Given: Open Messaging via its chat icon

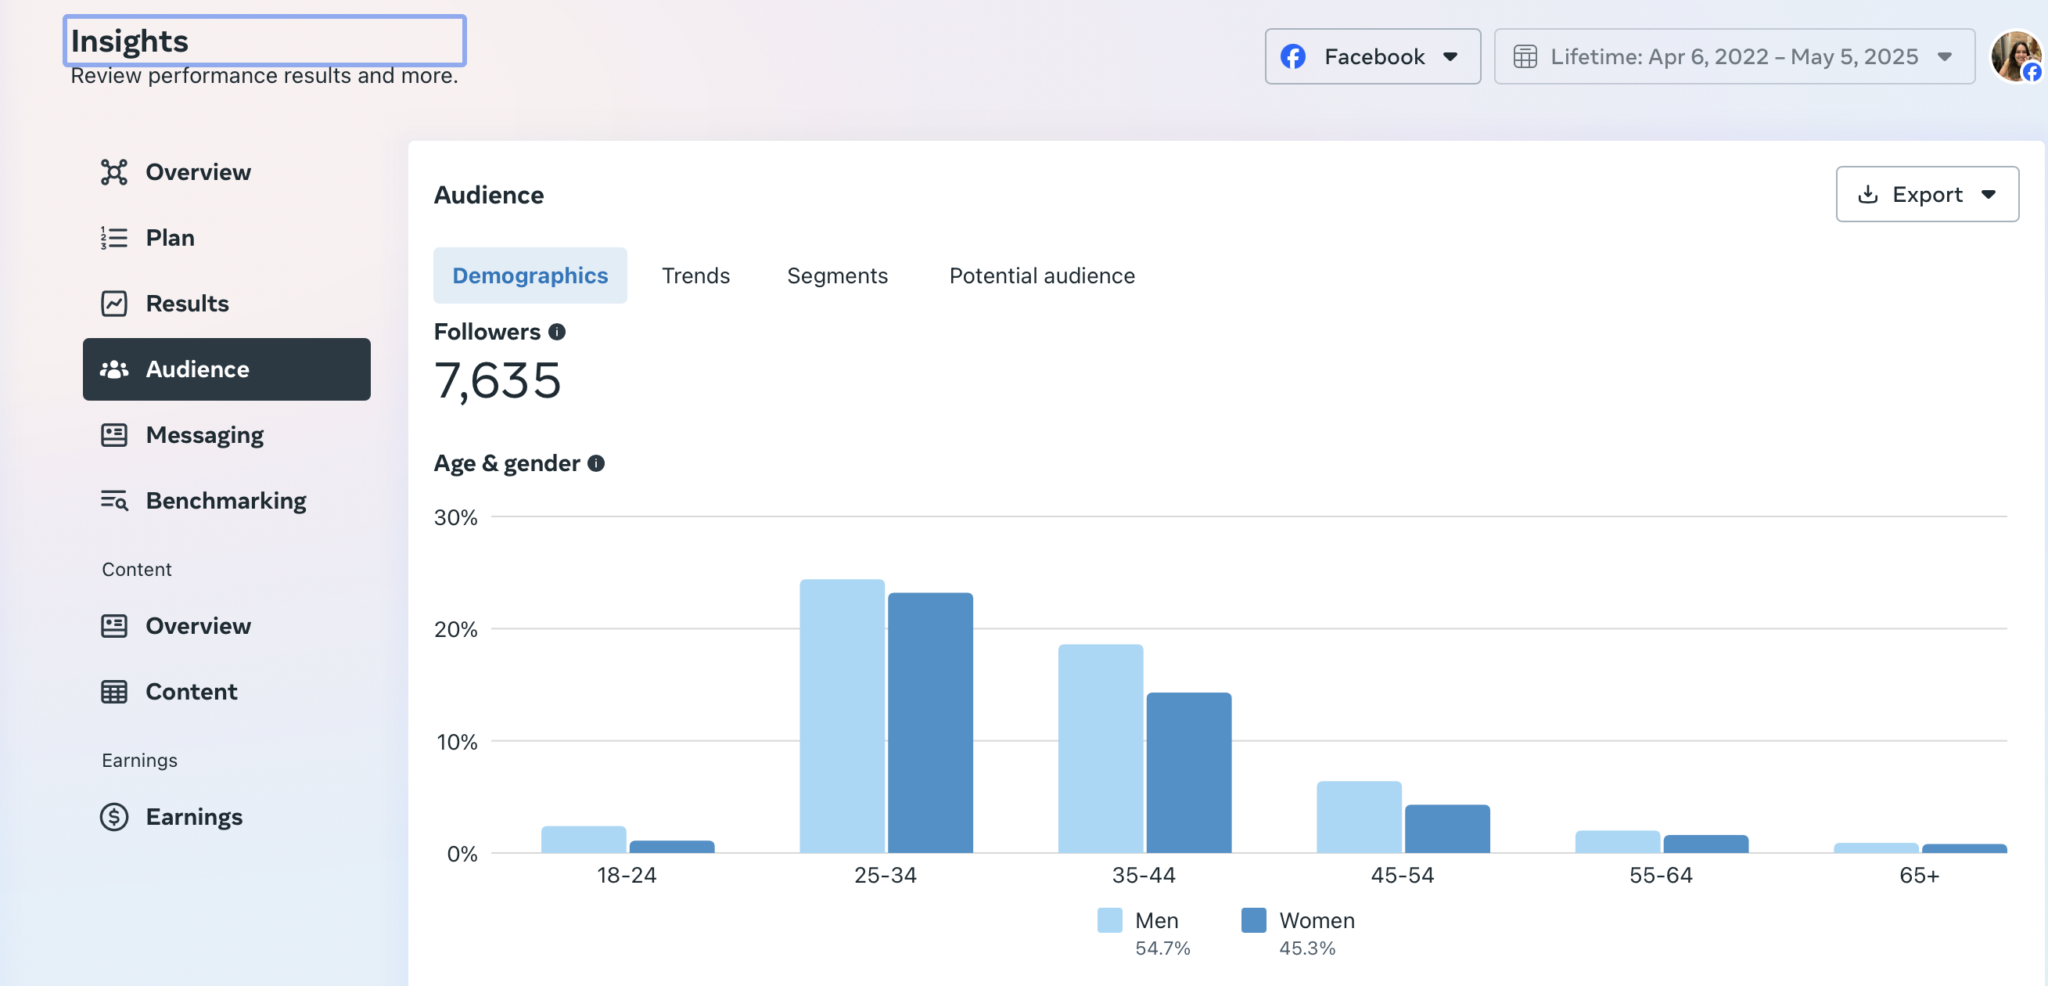Looking at the screenshot, I should 114,434.
